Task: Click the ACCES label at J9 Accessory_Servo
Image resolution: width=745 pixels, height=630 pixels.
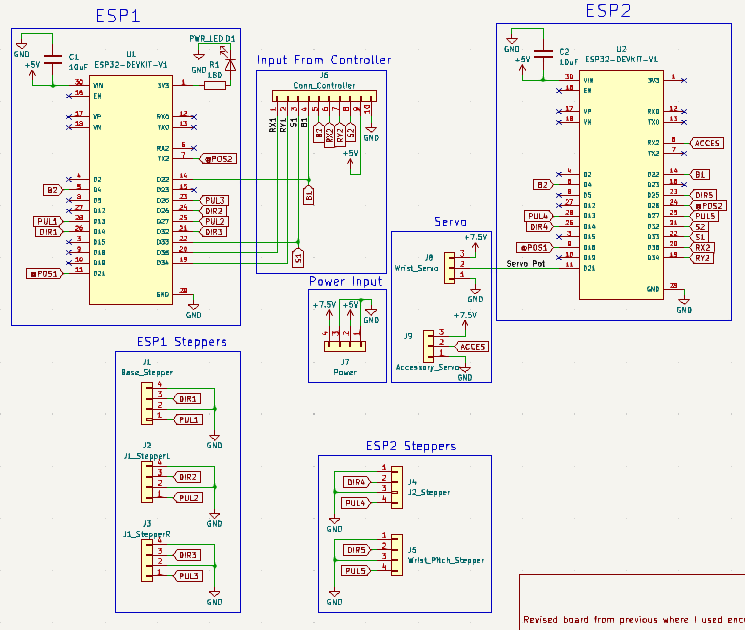Action: click(472, 347)
